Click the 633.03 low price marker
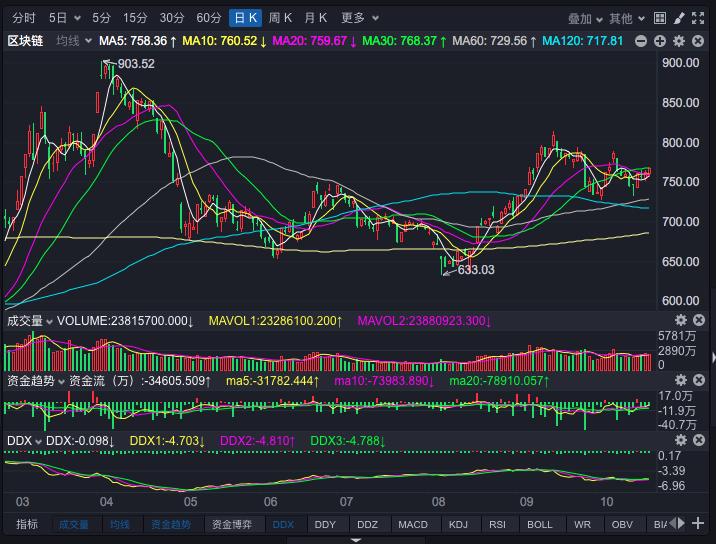716x544 pixels. 476,270
